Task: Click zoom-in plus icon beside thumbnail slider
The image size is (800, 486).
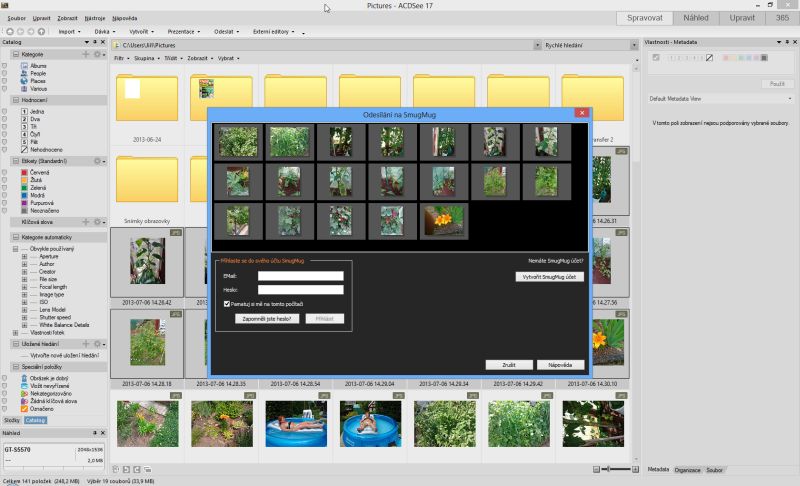Action: 635,469
